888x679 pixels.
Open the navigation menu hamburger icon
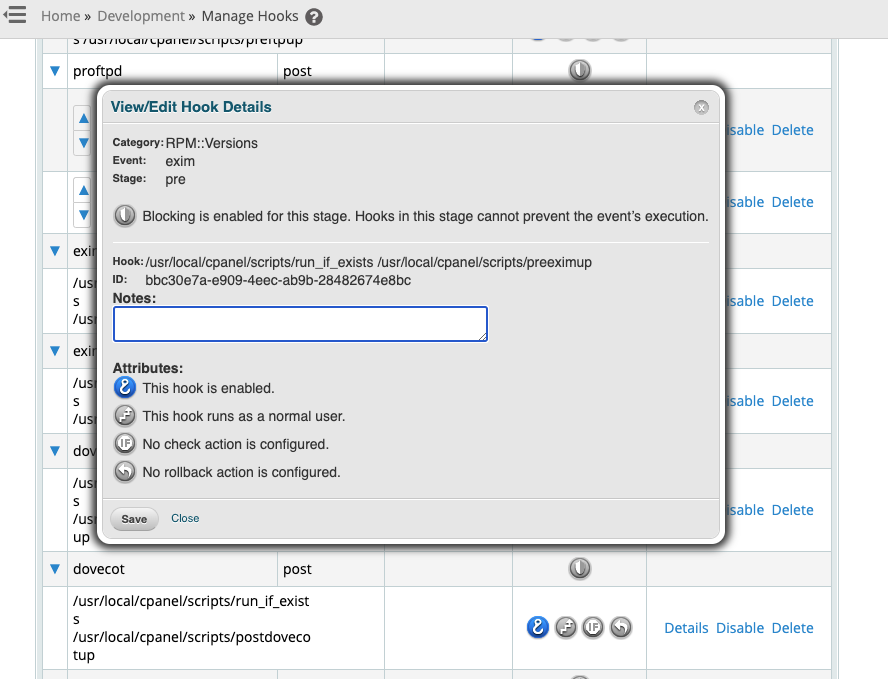click(15, 15)
